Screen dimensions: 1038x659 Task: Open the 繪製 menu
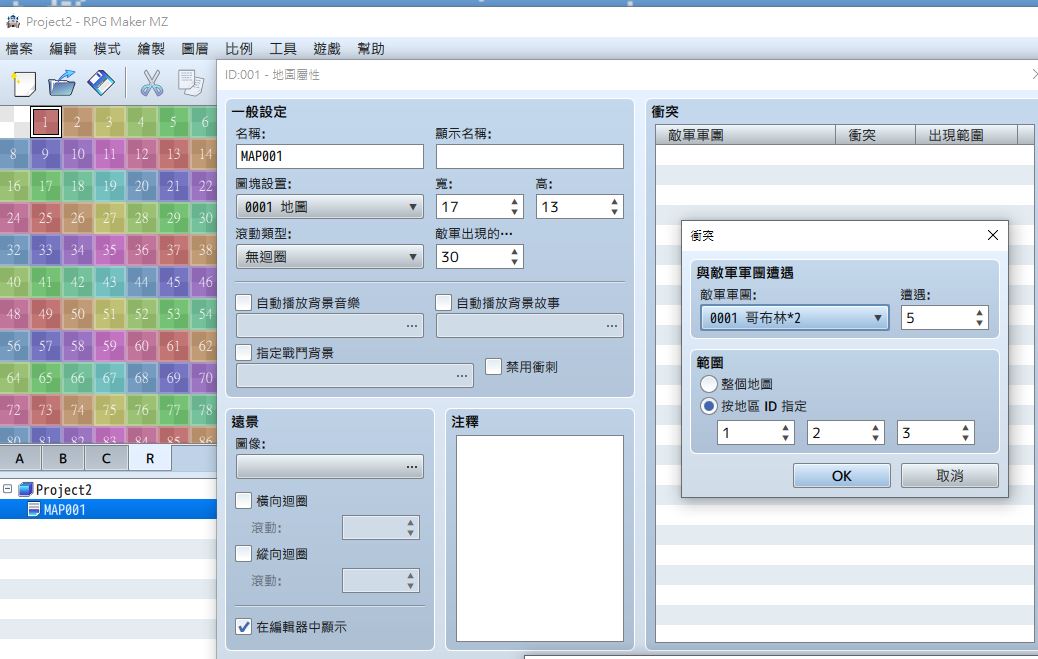[151, 48]
